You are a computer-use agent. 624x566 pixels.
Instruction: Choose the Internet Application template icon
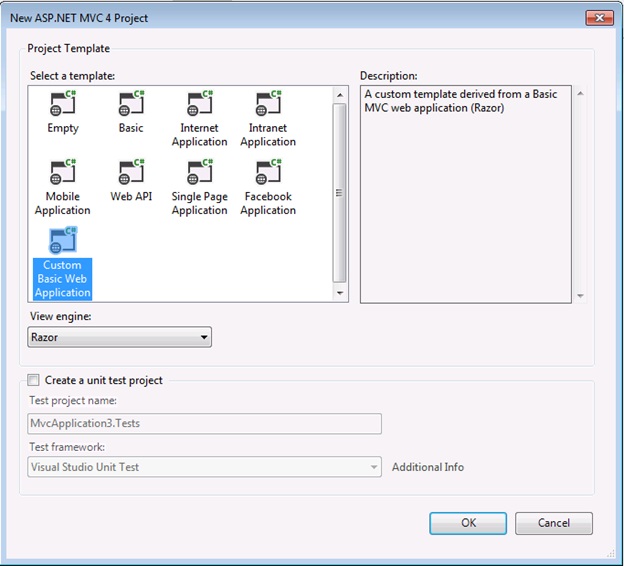200,103
